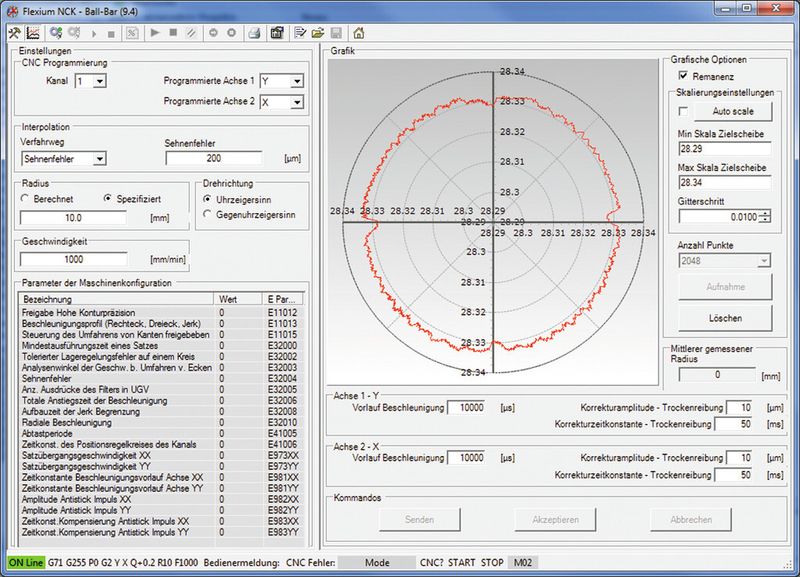This screenshot has height=577, width=800.
Task: Select the Amplitude Antistick Impuls XX row
Action: click(x=161, y=499)
